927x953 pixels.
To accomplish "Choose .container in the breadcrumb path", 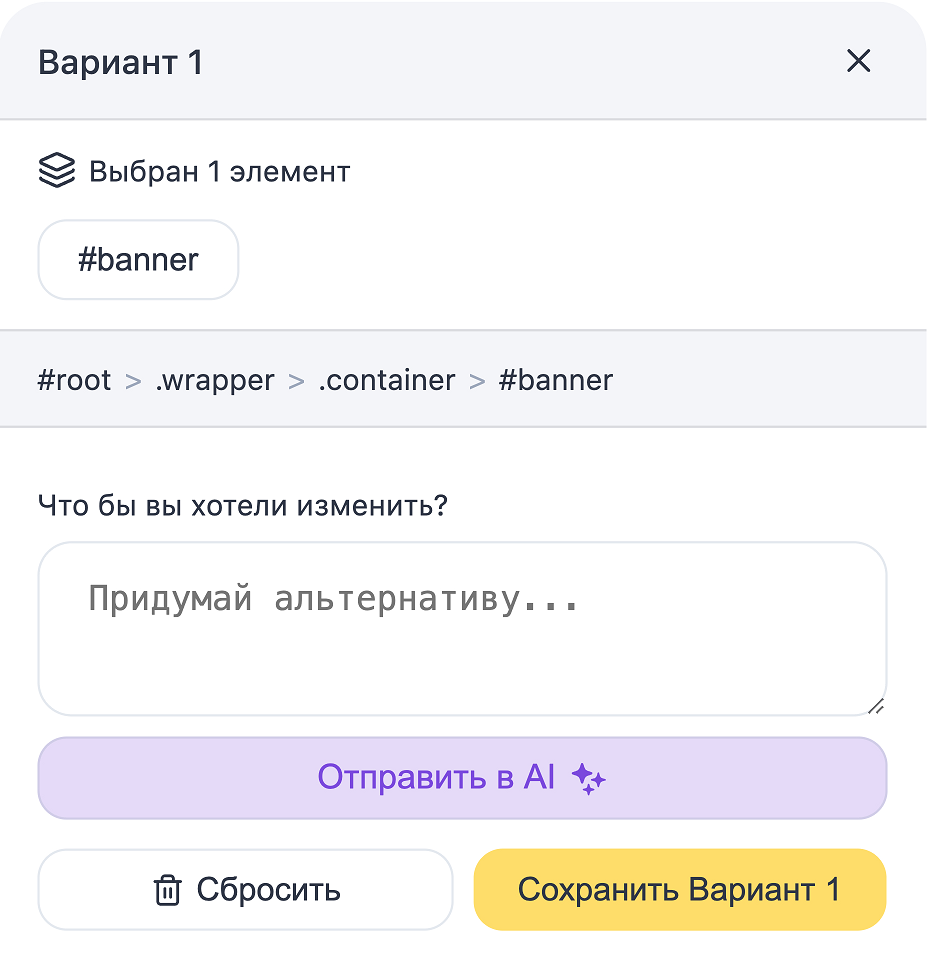I will click(386, 380).
